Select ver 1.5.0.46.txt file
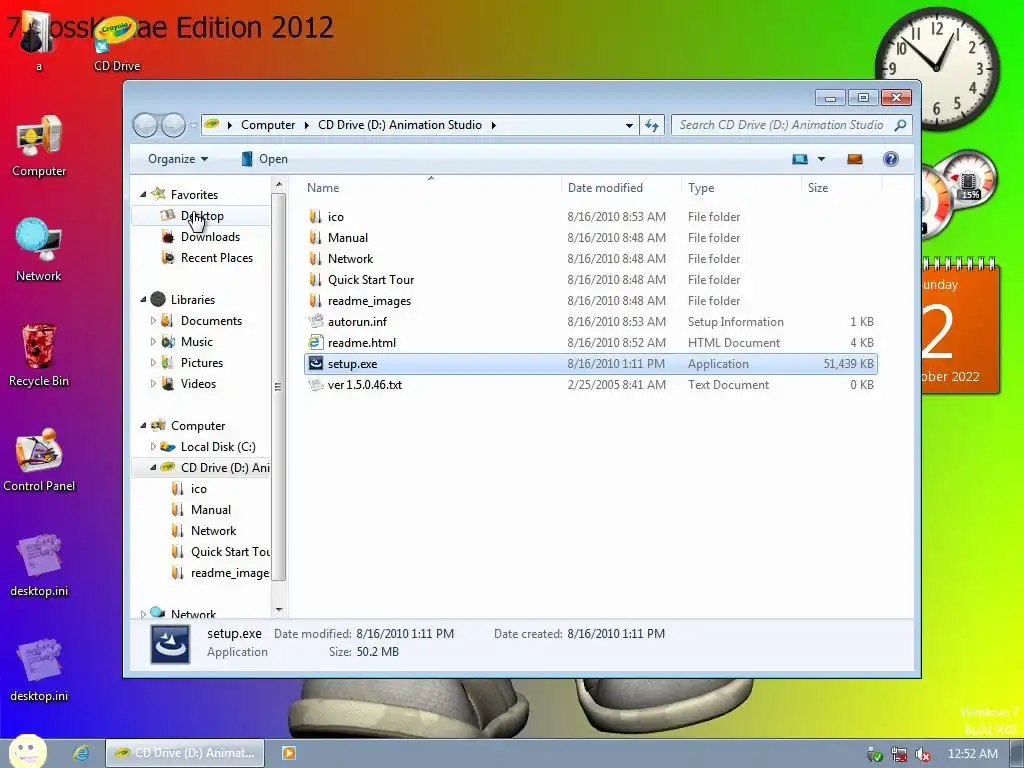Viewport: 1024px width, 768px height. (x=590, y=385)
